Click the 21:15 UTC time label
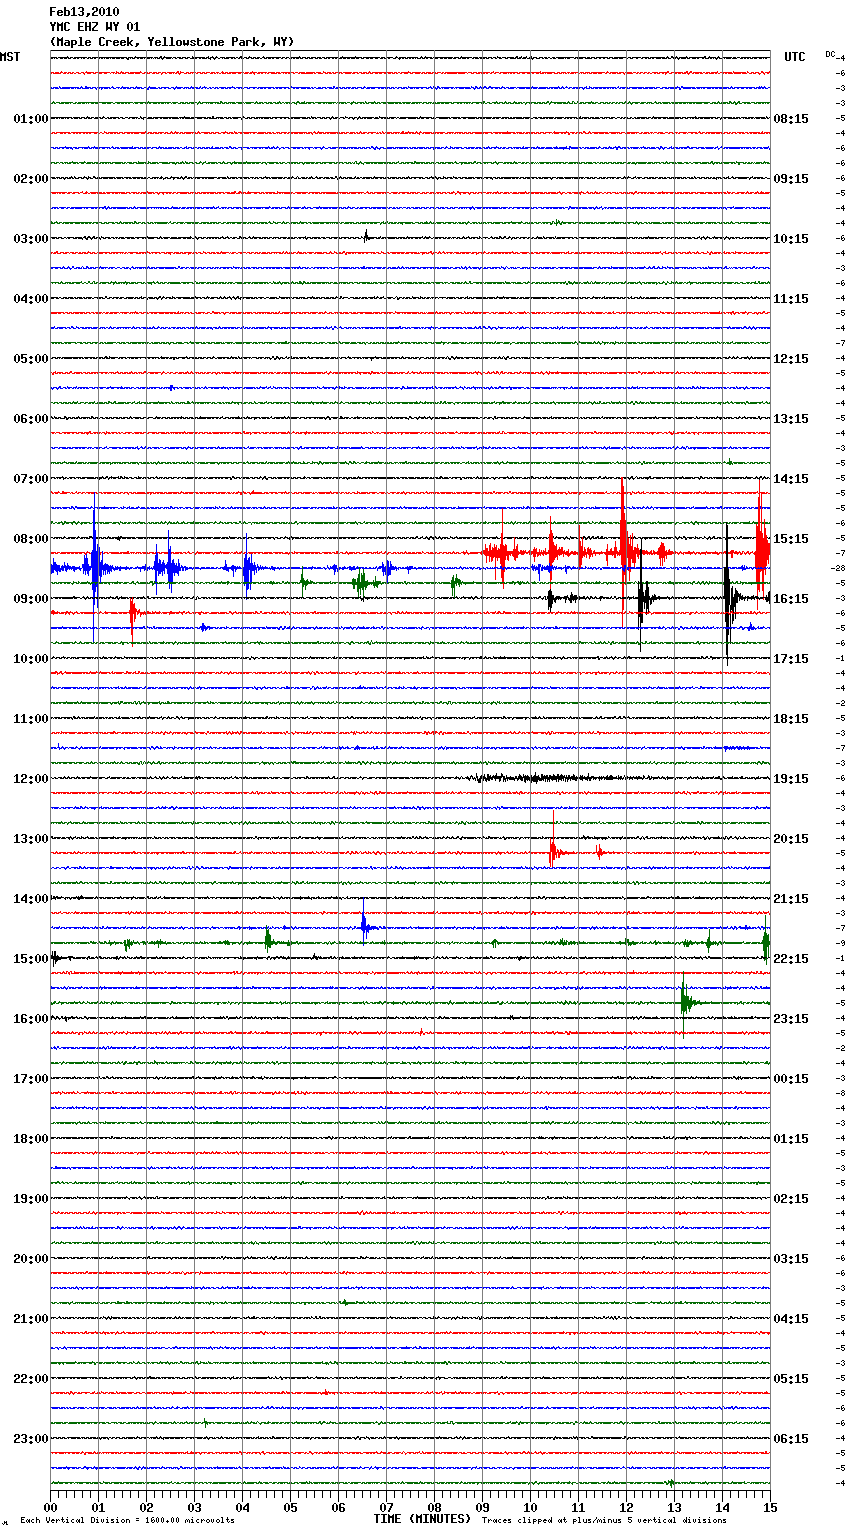Image resolution: width=850 pixels, height=1534 pixels. (x=791, y=899)
